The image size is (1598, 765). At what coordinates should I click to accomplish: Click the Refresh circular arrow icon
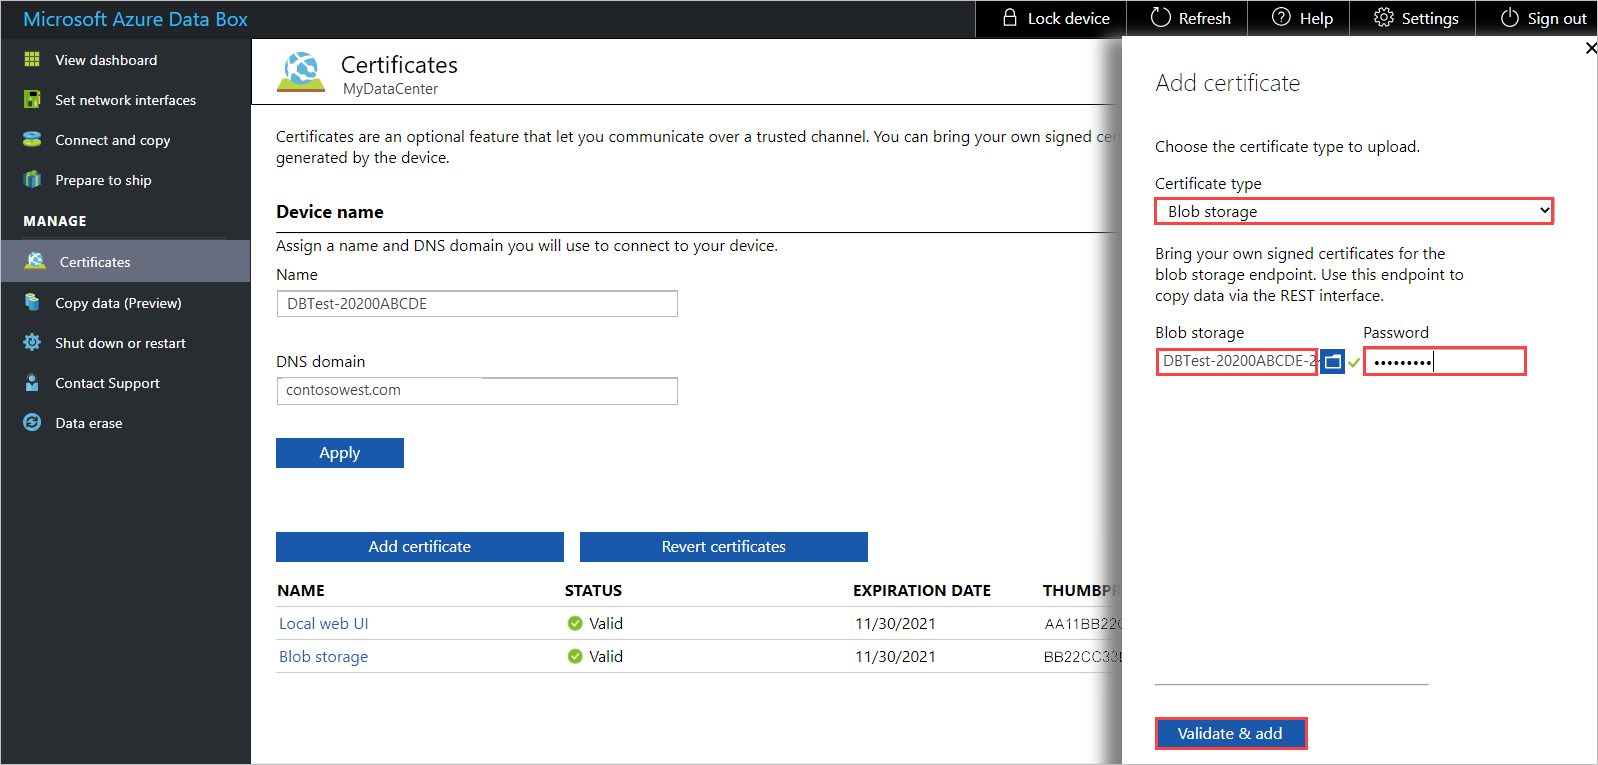tap(1160, 18)
